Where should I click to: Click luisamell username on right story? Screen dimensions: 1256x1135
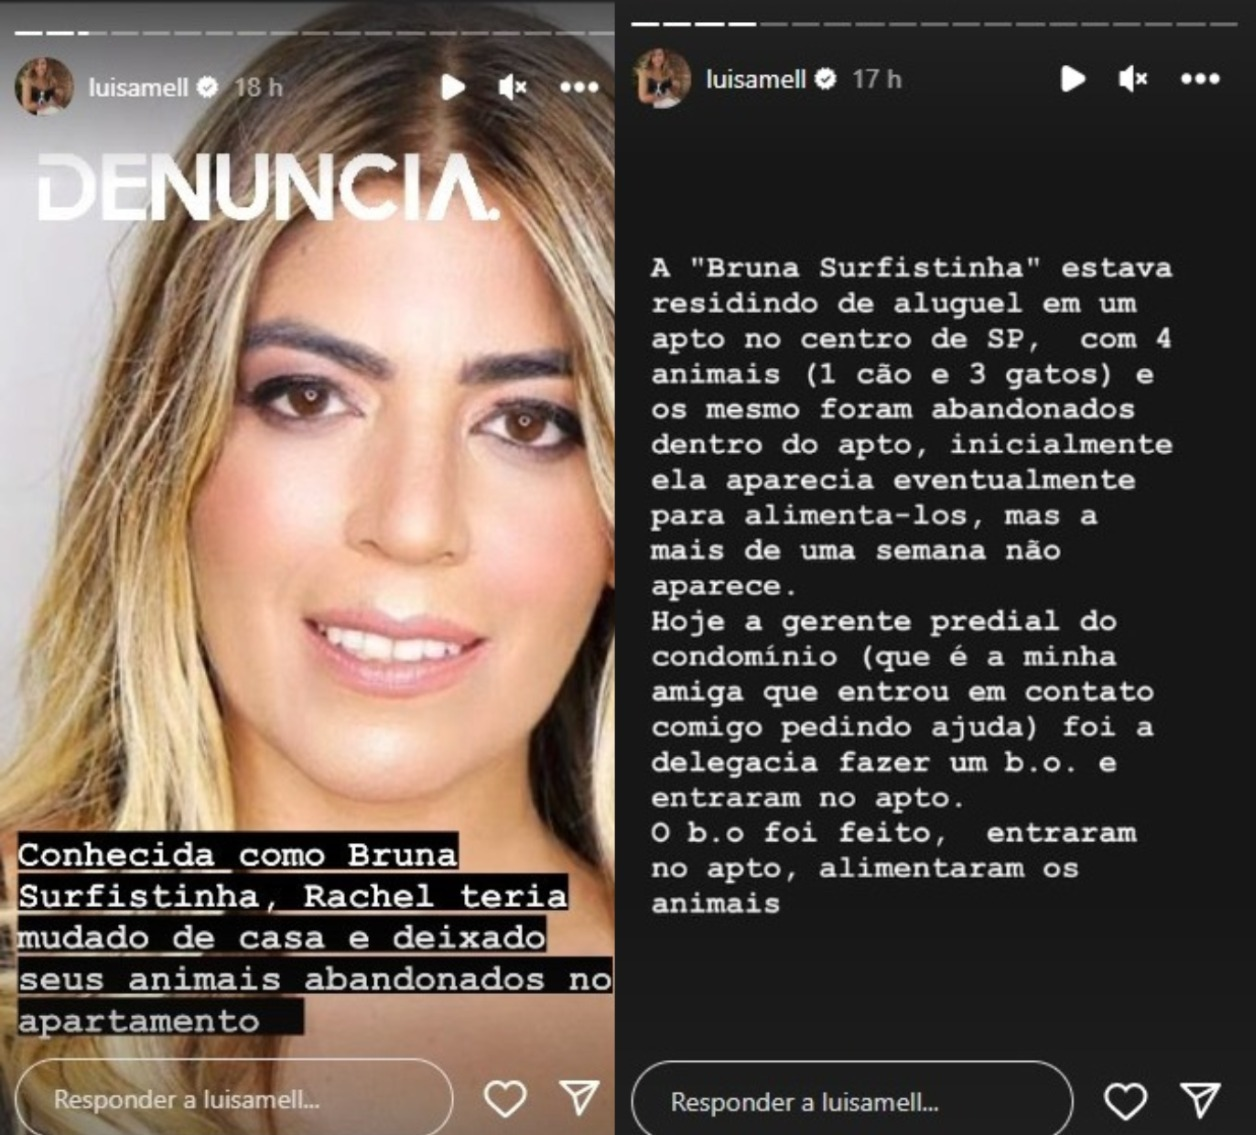[x=756, y=79]
